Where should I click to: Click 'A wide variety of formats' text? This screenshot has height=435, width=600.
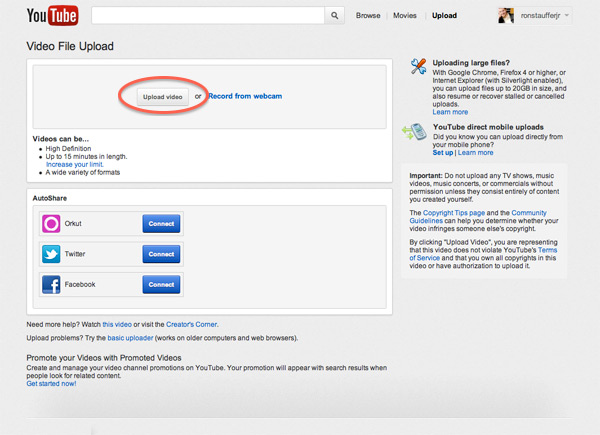tap(83, 173)
